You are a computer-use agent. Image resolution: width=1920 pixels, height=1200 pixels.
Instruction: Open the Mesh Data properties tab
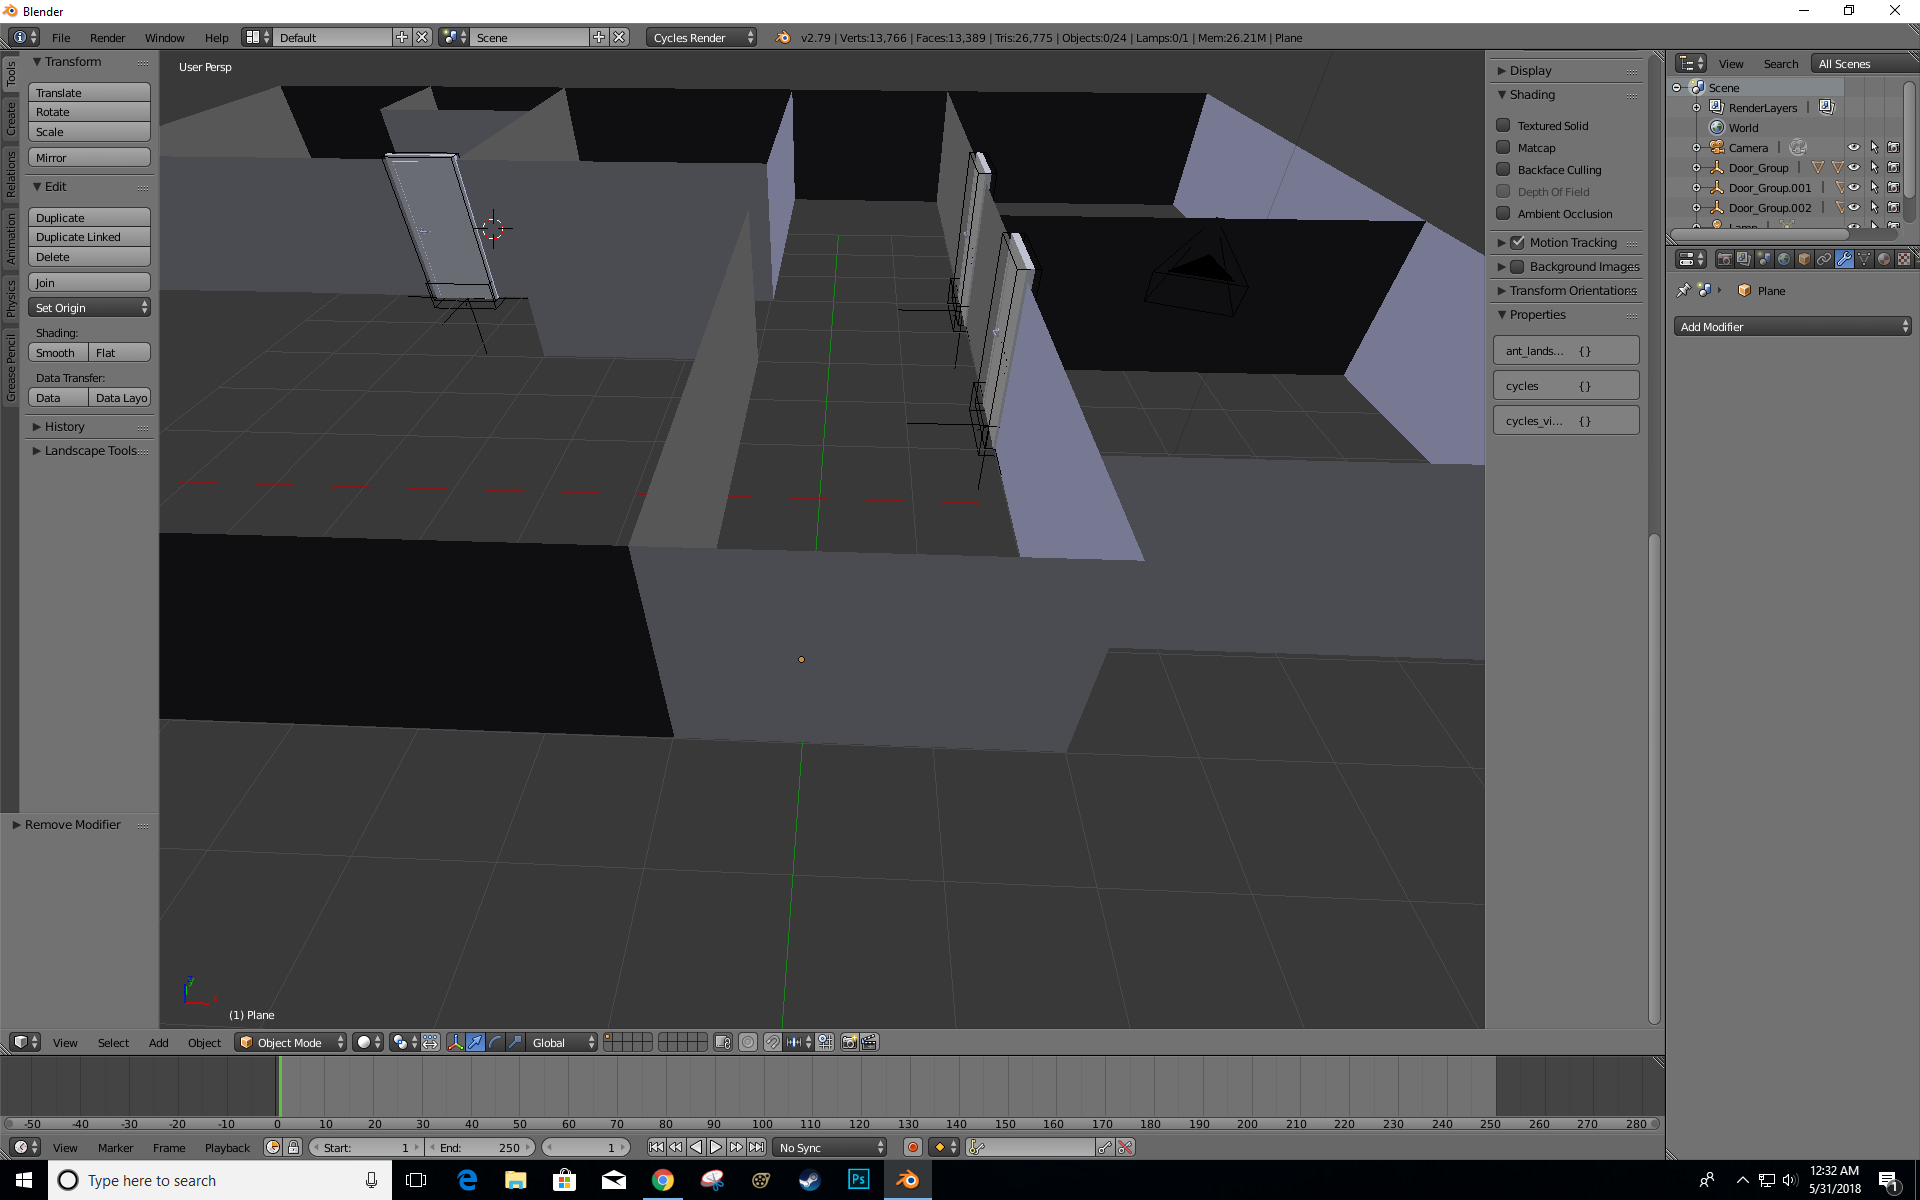click(x=1864, y=259)
